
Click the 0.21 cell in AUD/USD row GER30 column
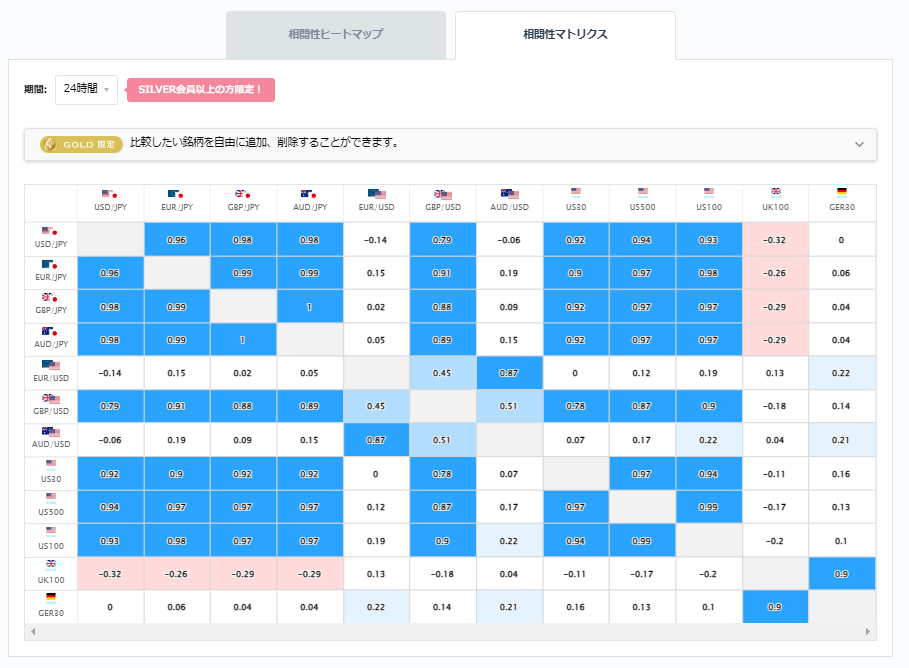(842, 440)
